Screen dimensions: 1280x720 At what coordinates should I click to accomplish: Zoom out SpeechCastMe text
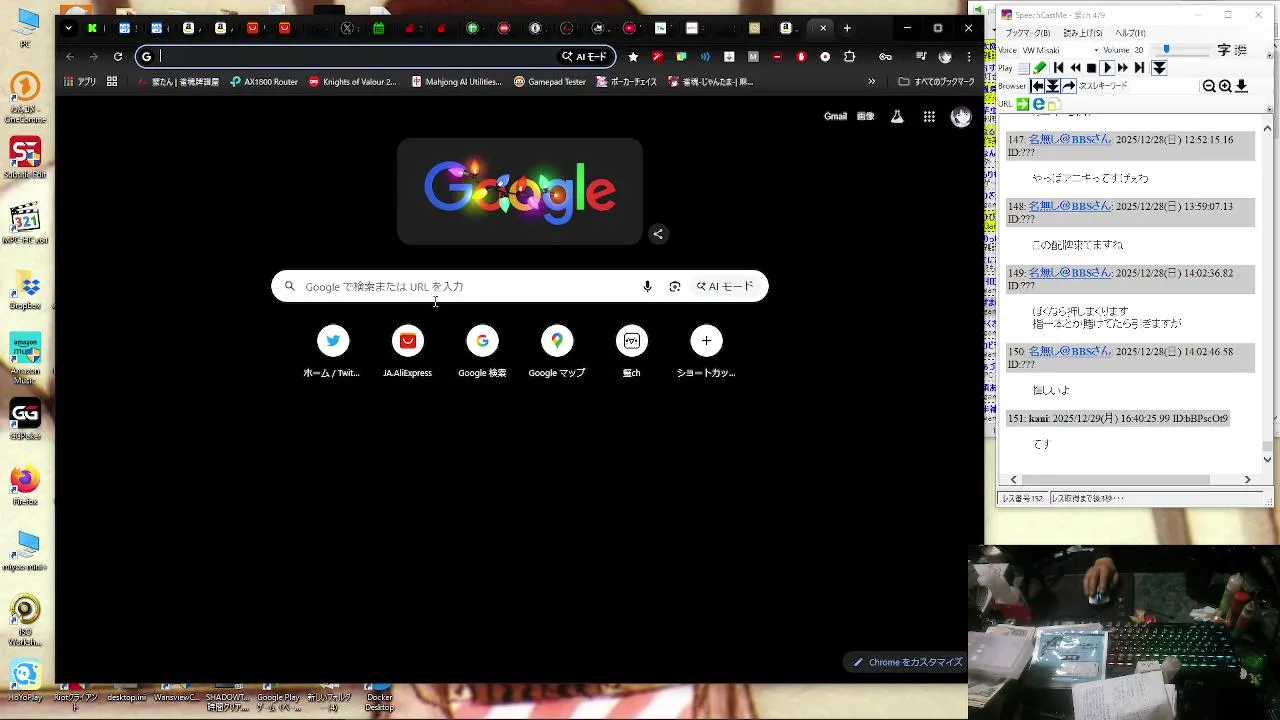pyautogui.click(x=1209, y=87)
